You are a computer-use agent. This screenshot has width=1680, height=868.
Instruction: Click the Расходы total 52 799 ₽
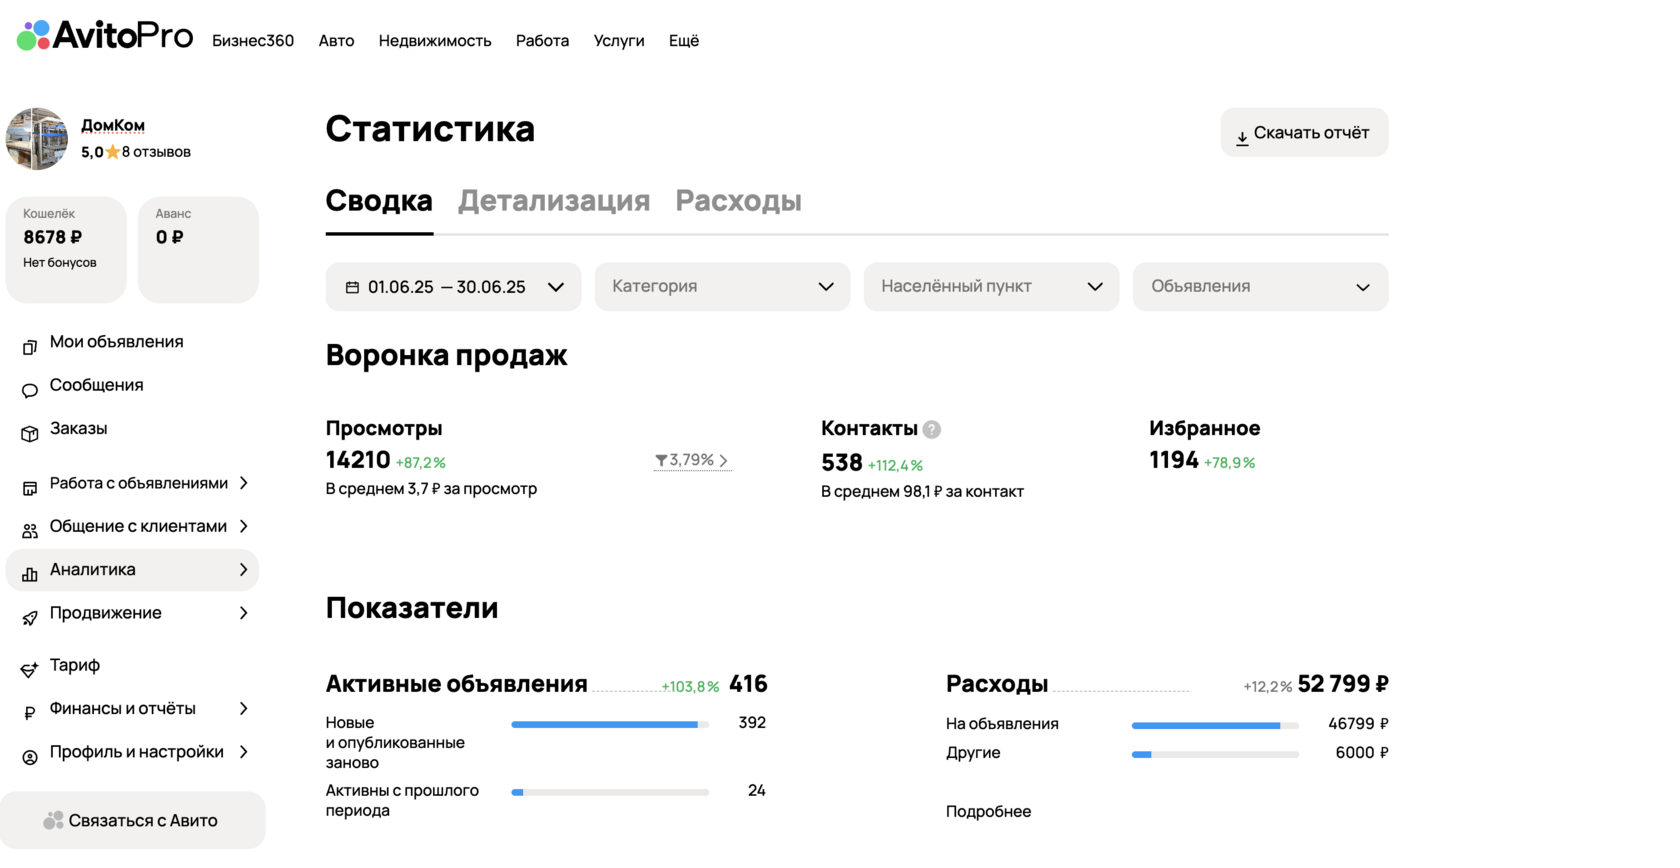tap(1343, 684)
